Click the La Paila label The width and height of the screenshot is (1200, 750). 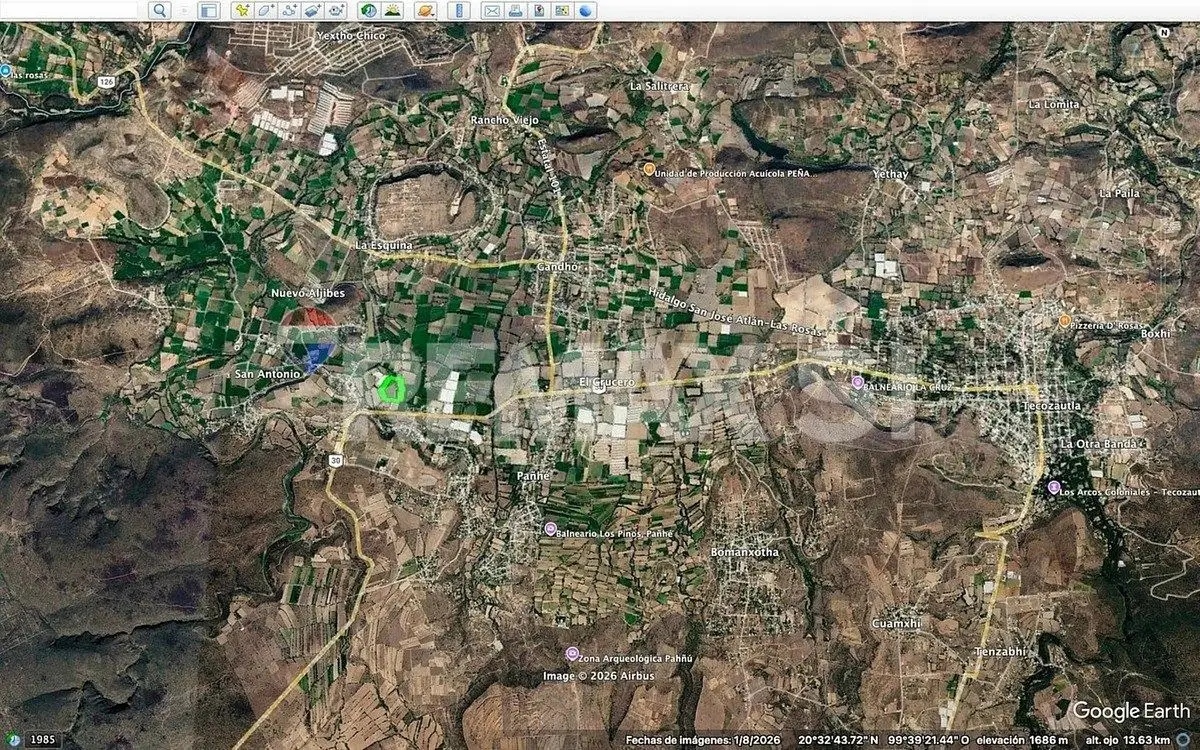pyautogui.click(x=1119, y=192)
